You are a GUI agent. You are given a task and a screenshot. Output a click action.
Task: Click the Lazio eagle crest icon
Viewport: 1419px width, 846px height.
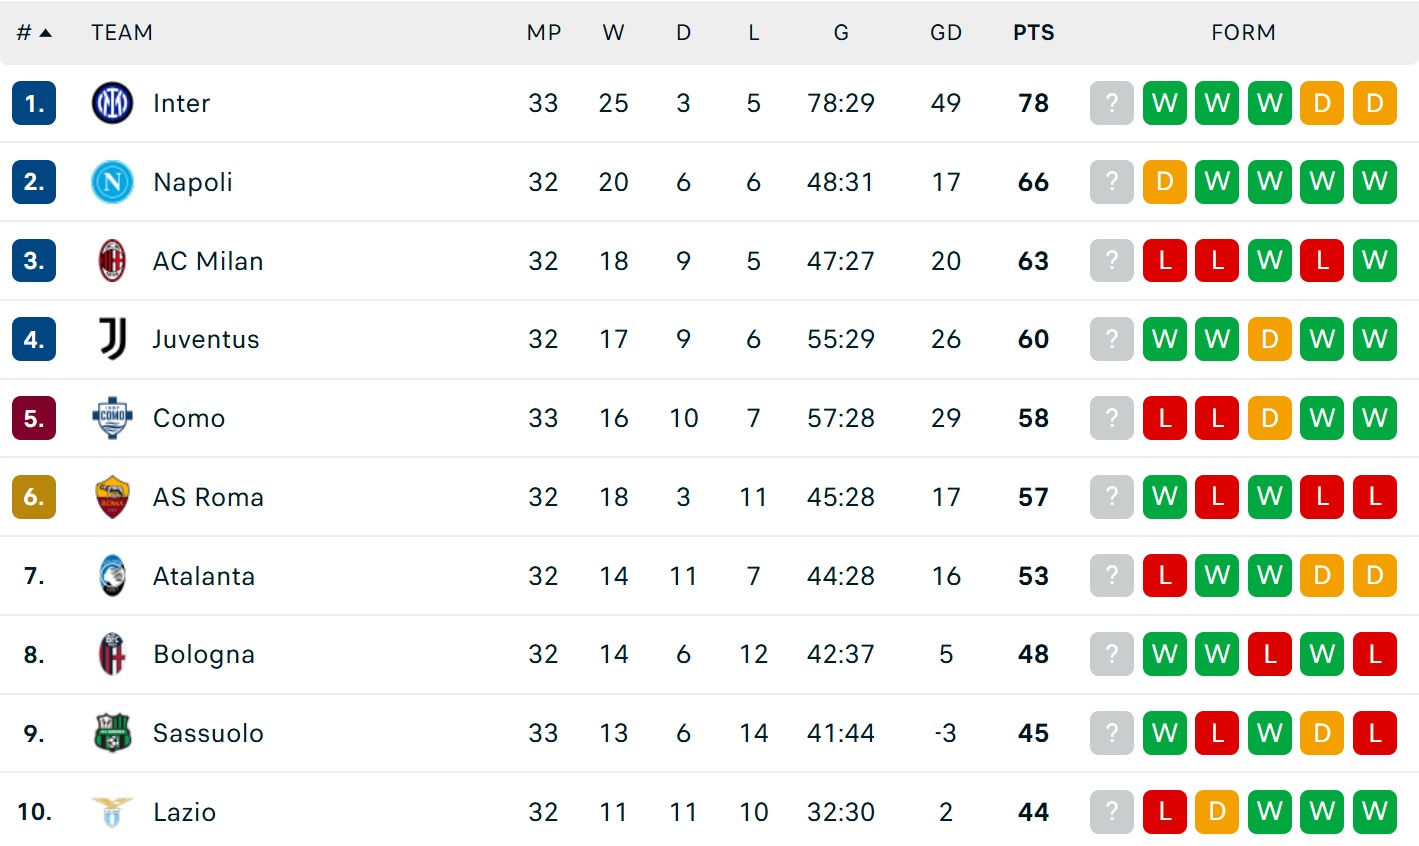click(112, 812)
